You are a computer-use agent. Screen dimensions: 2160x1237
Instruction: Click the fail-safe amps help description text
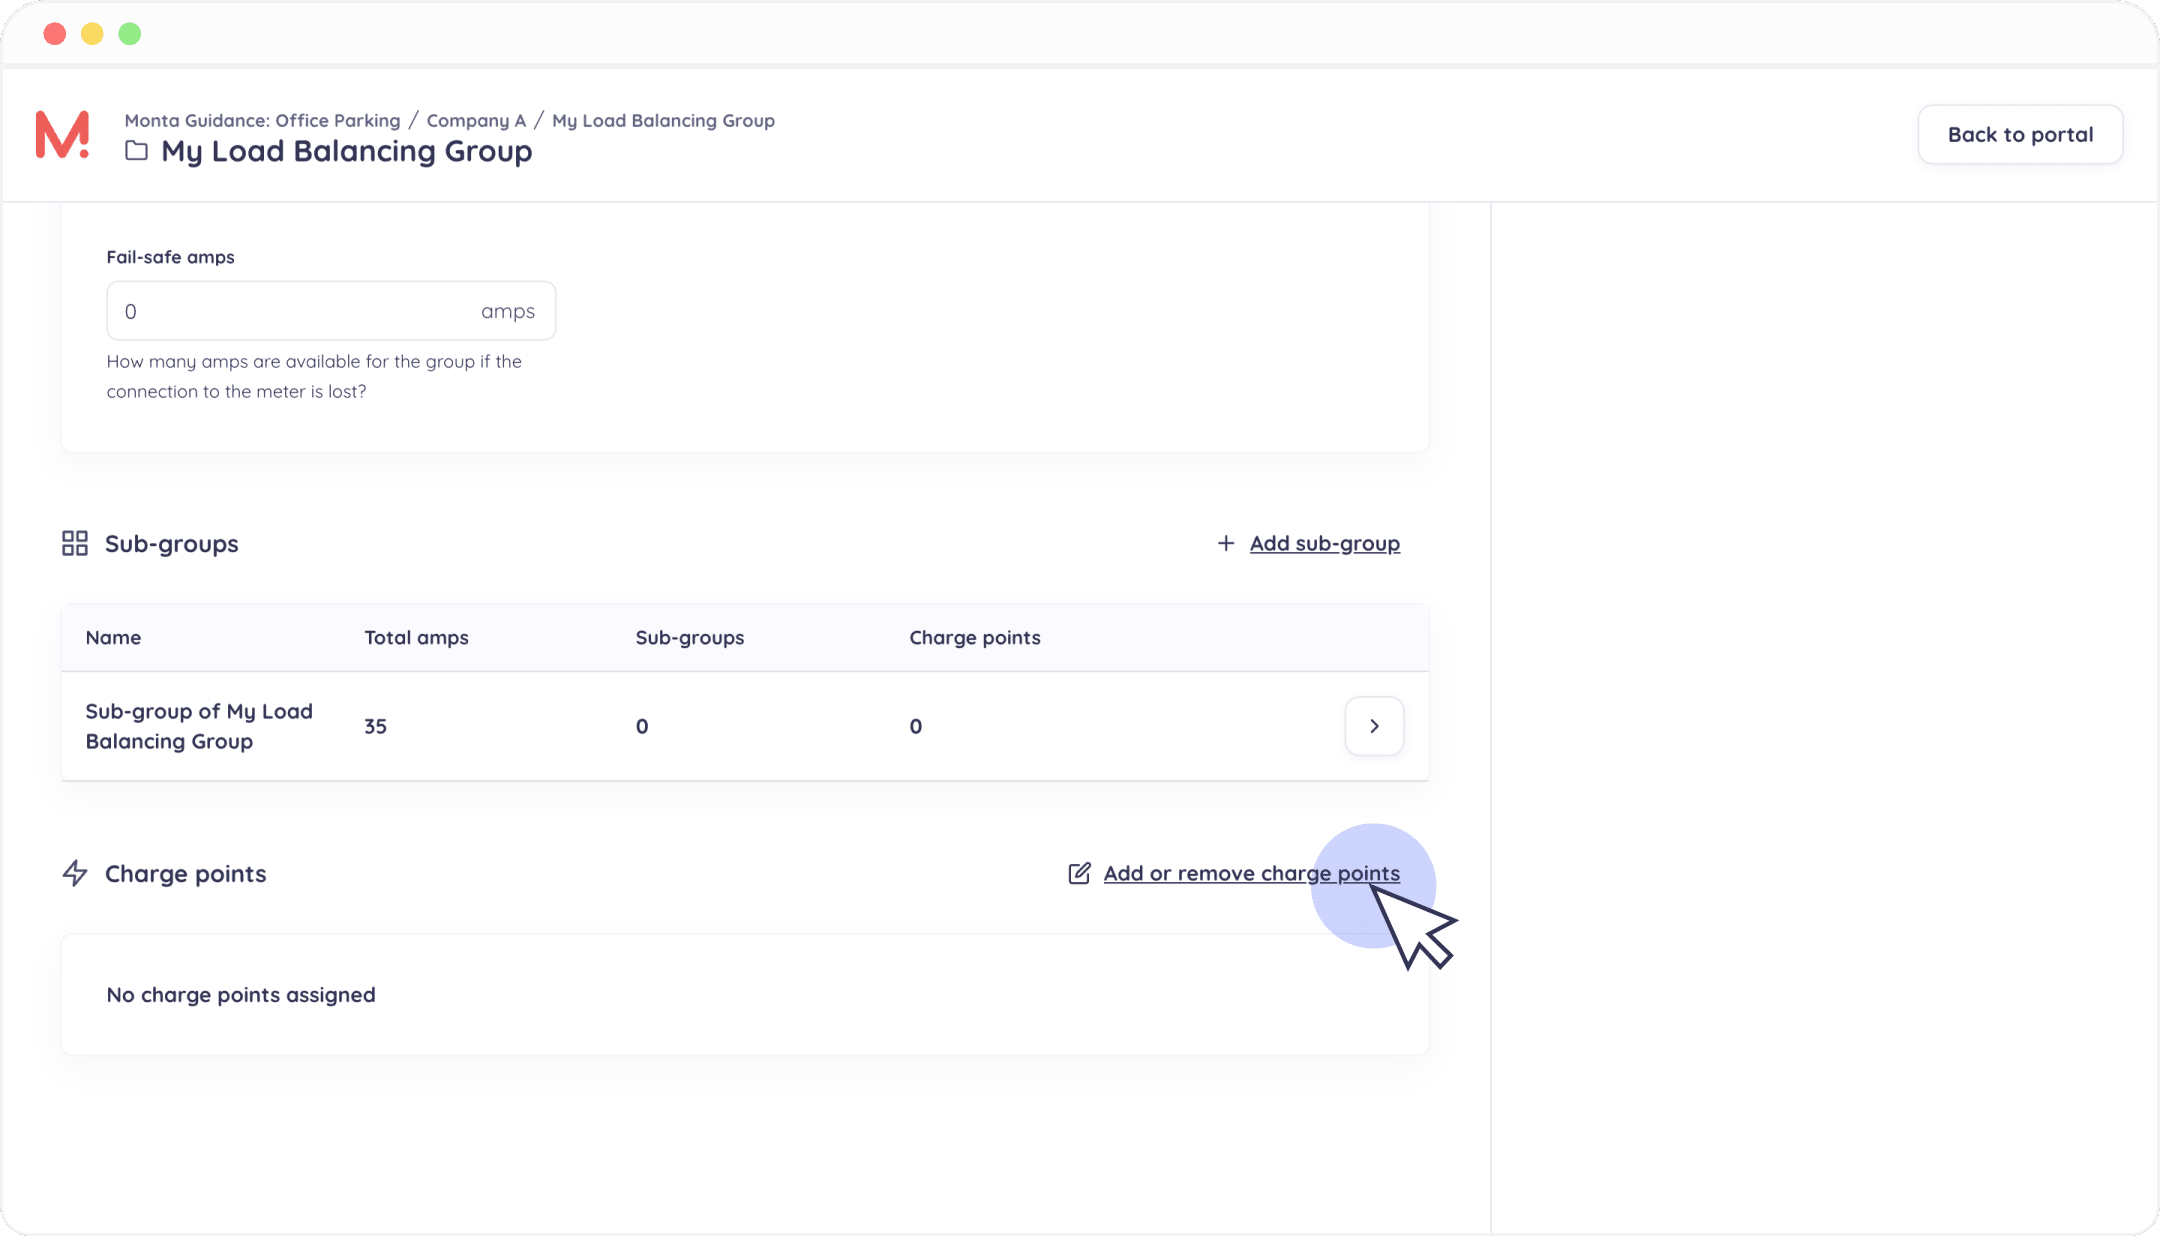(314, 376)
